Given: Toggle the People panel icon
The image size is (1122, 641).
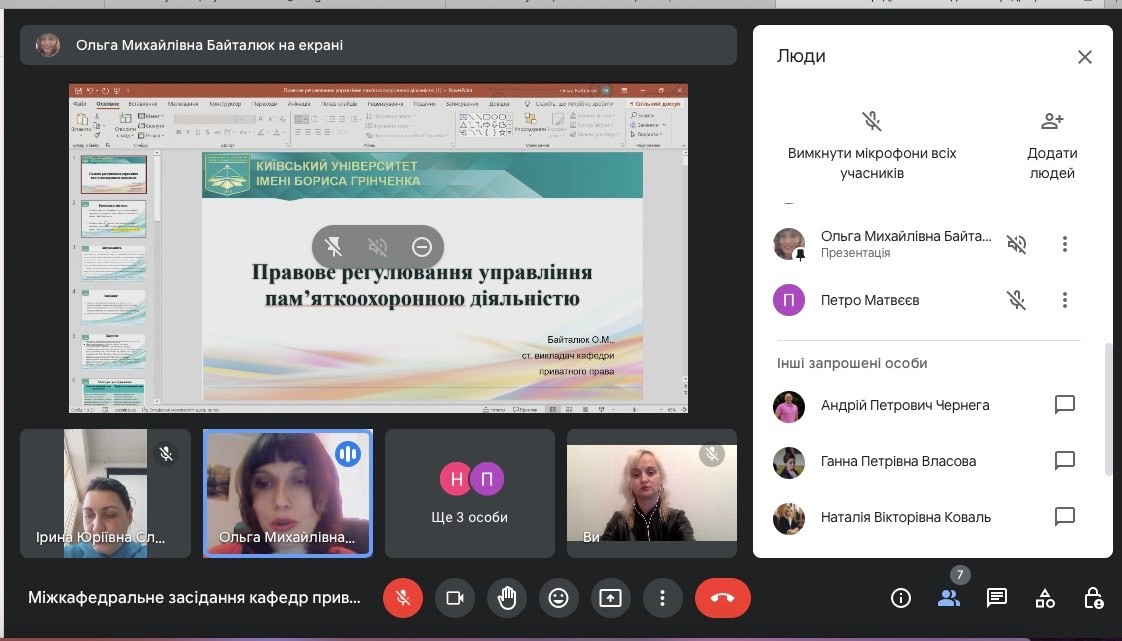Looking at the screenshot, I should pyautogui.click(x=948, y=598).
